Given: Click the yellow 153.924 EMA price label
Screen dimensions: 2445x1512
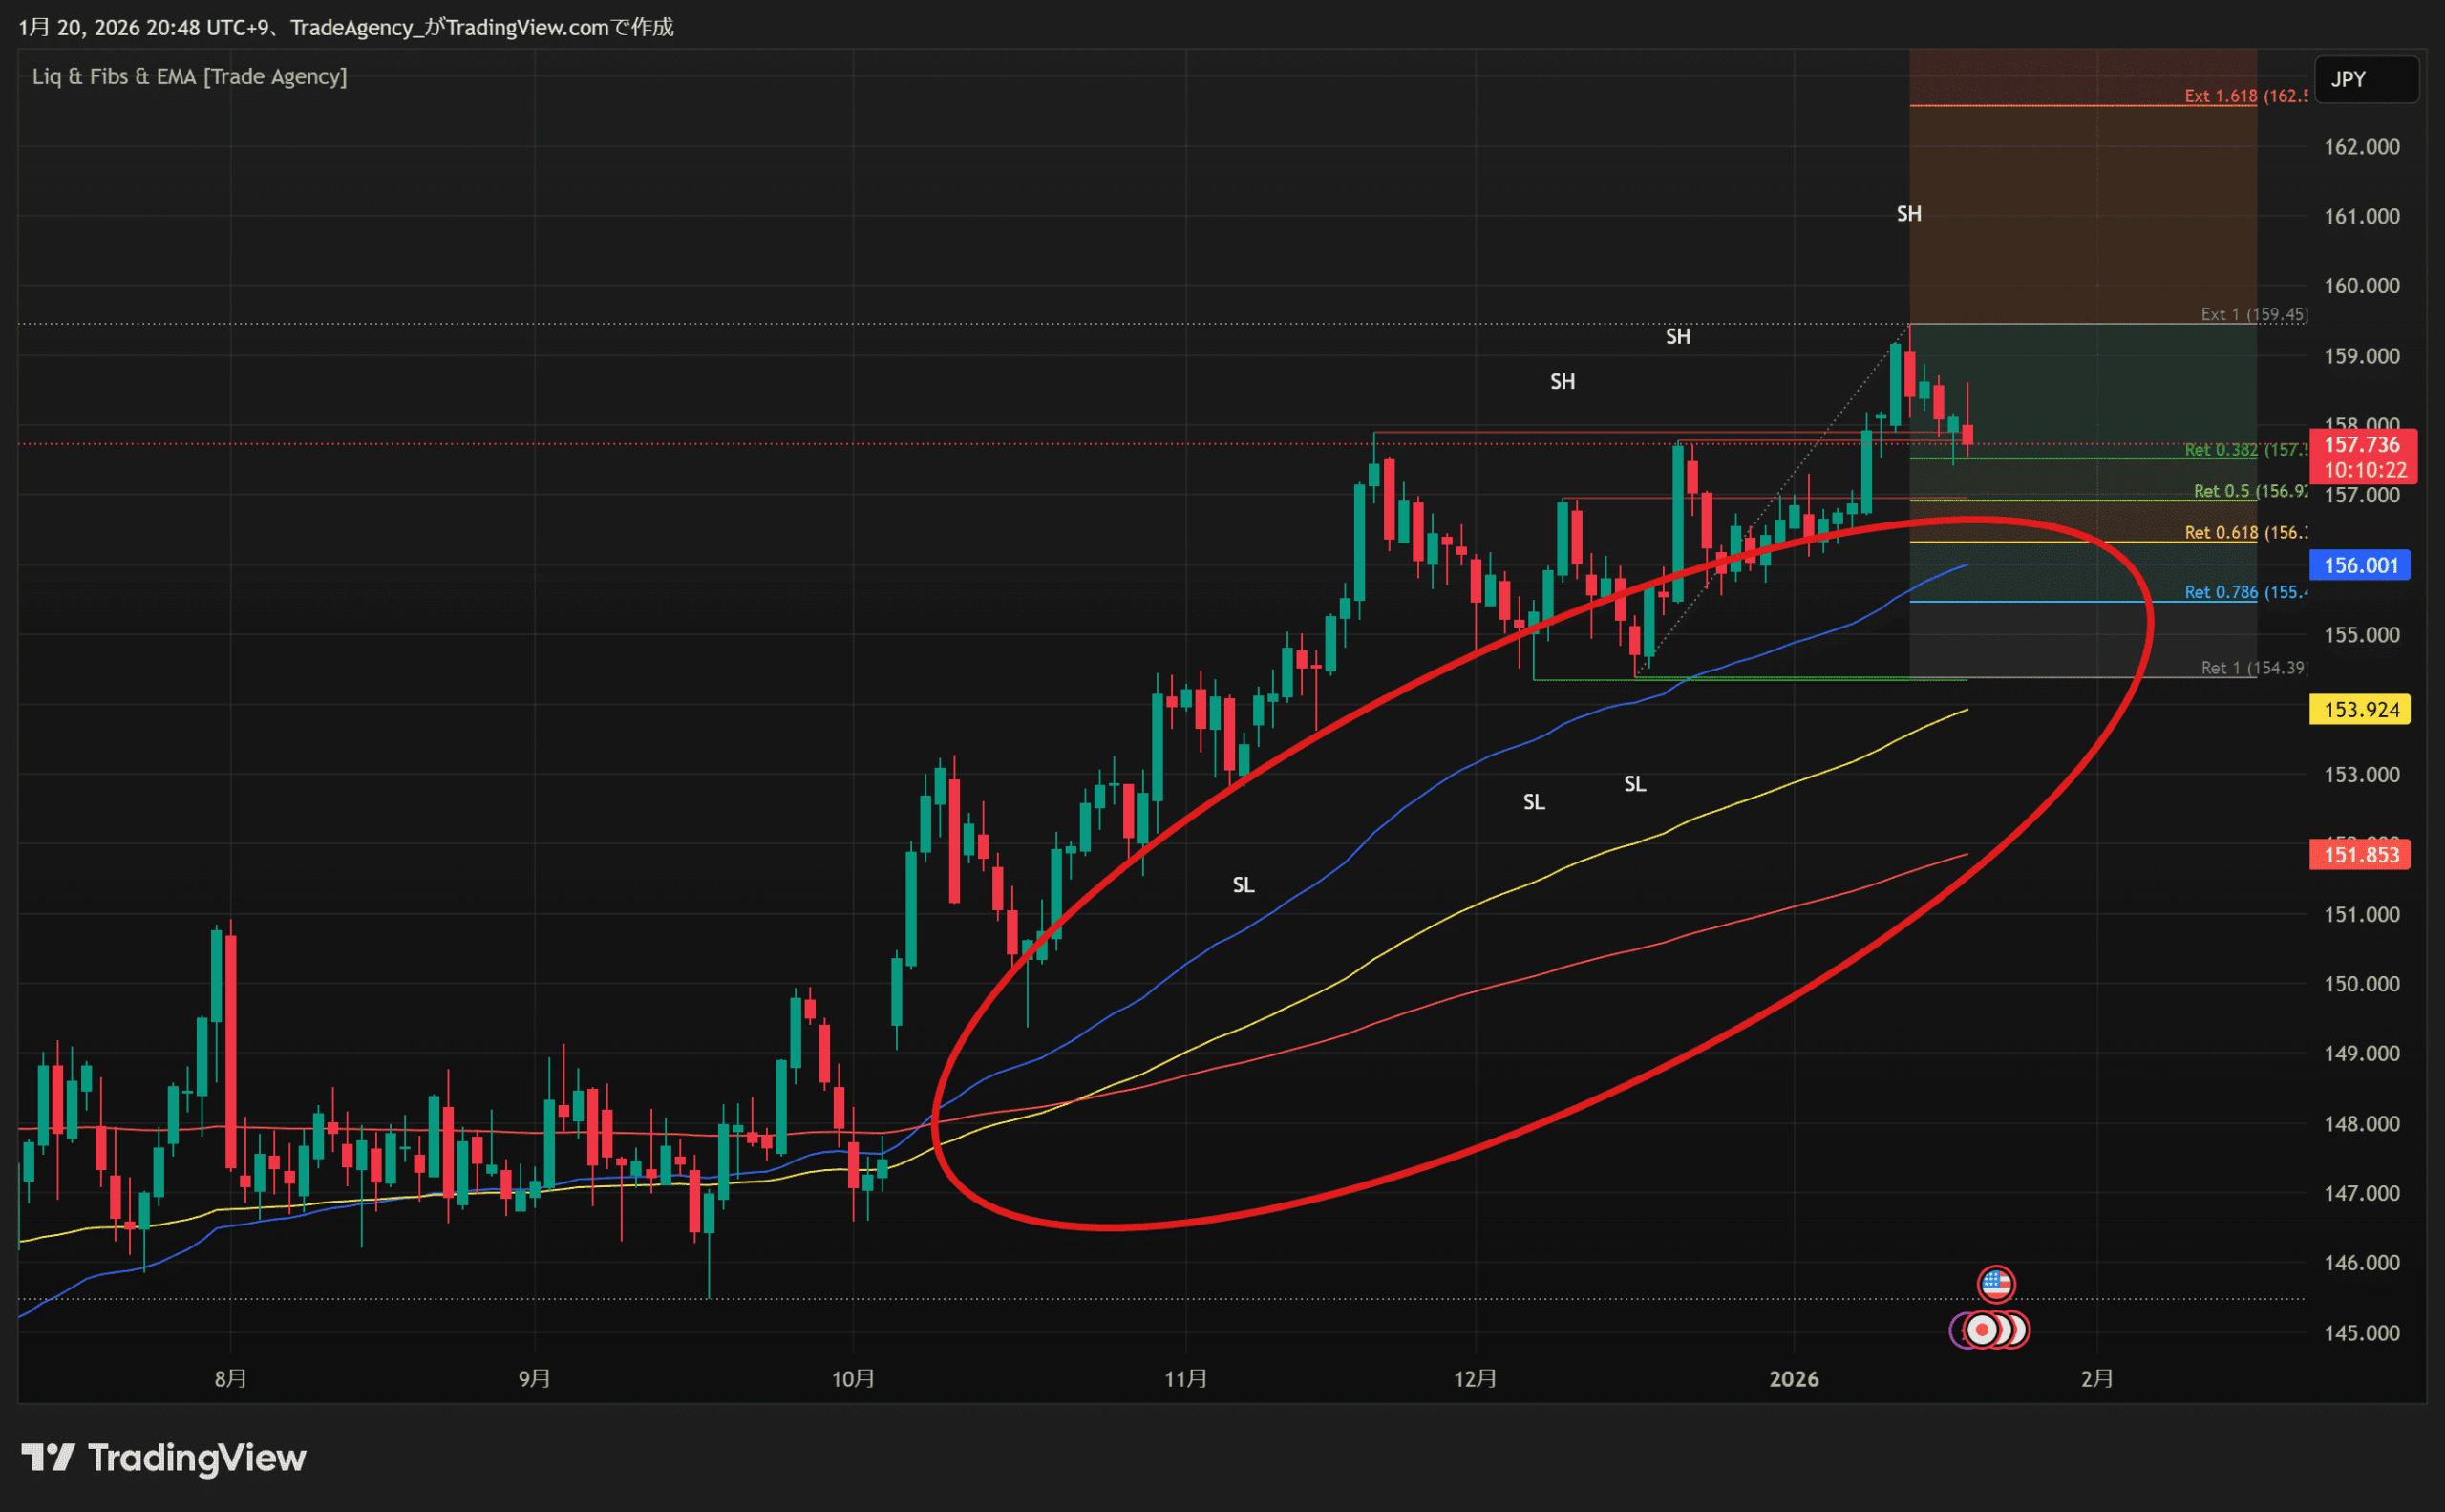Looking at the screenshot, I should click(x=2360, y=710).
